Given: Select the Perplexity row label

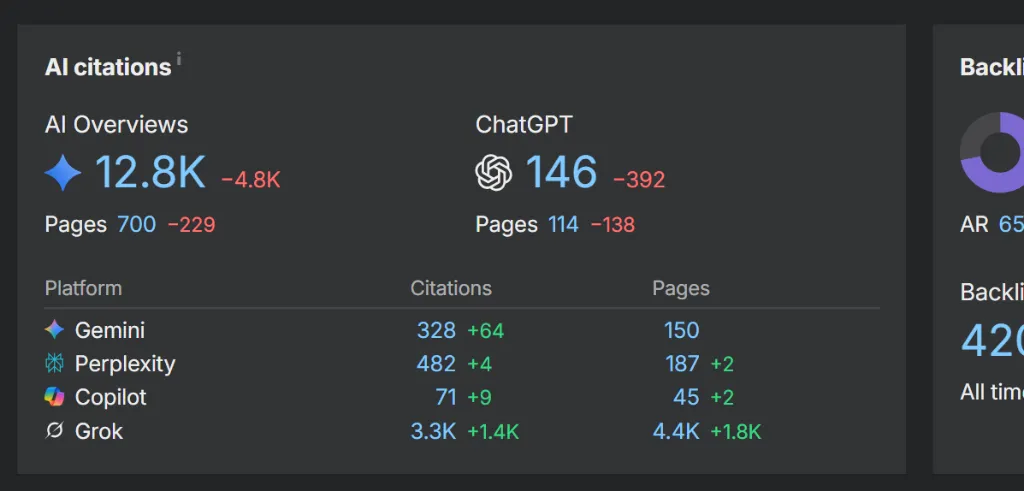Looking at the screenshot, I should pyautogui.click(x=125, y=364).
